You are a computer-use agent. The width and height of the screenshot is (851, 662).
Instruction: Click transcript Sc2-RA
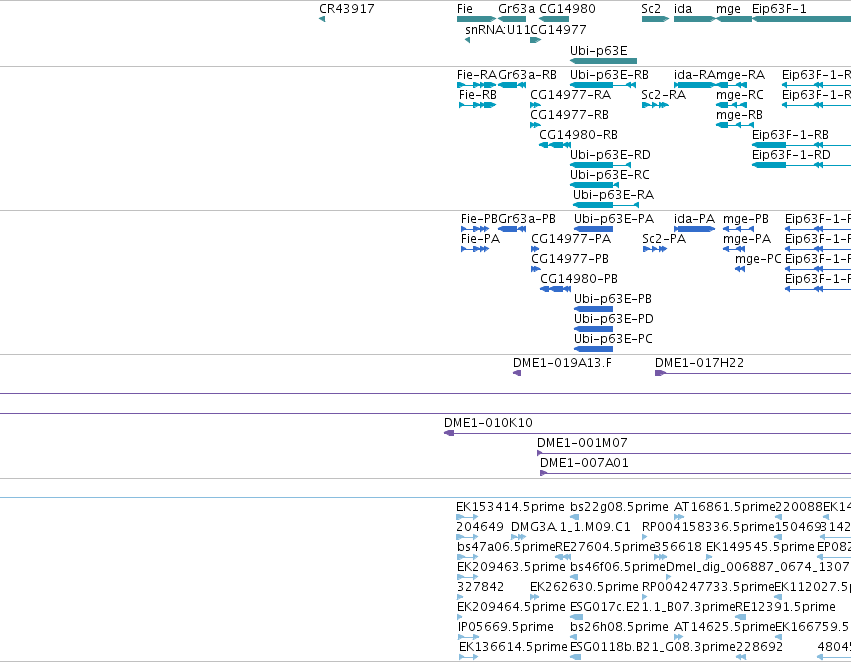(x=664, y=94)
